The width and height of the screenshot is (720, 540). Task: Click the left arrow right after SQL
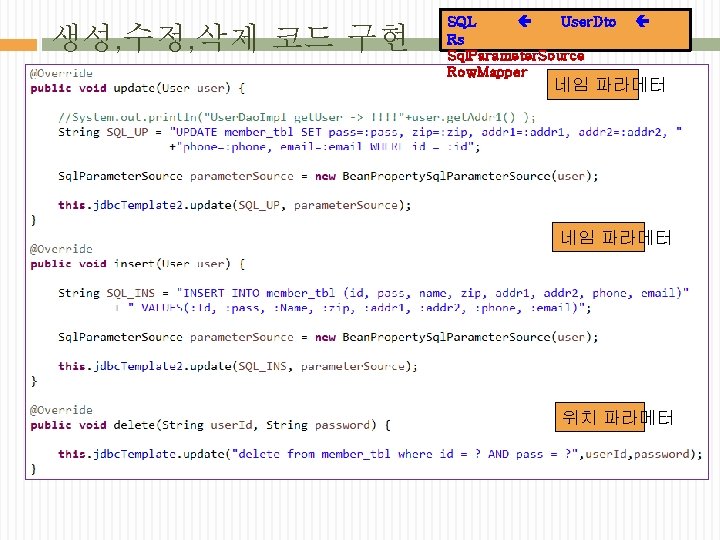524,21
